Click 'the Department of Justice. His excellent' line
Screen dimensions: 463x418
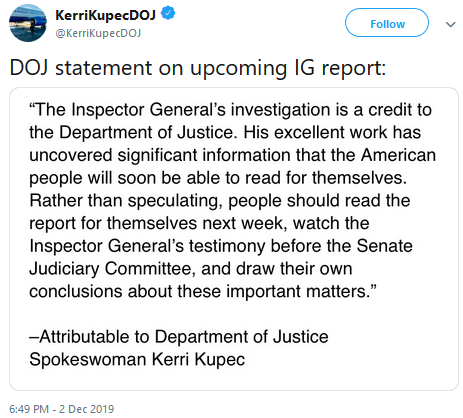225,133
